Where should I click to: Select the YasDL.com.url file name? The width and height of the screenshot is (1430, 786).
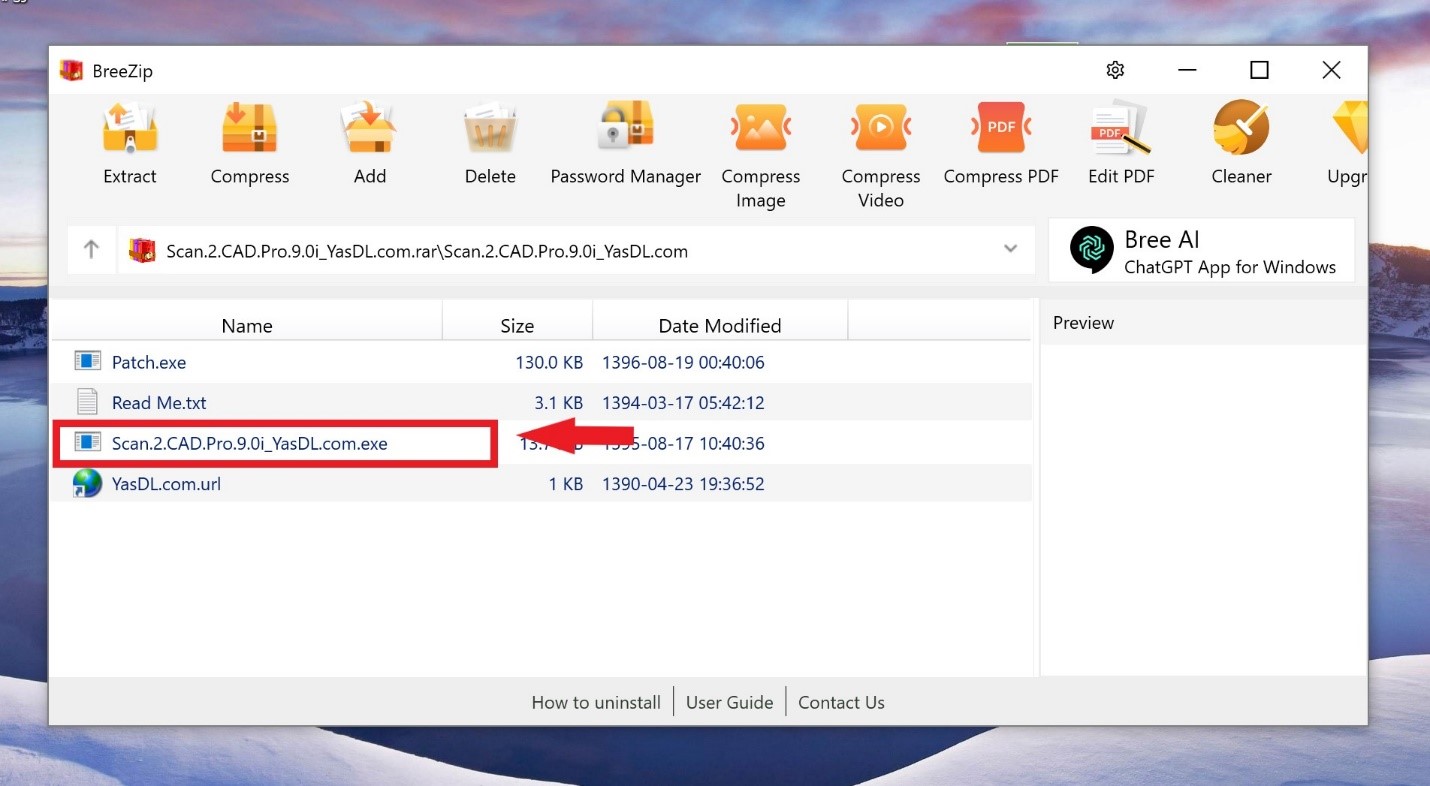pos(166,484)
